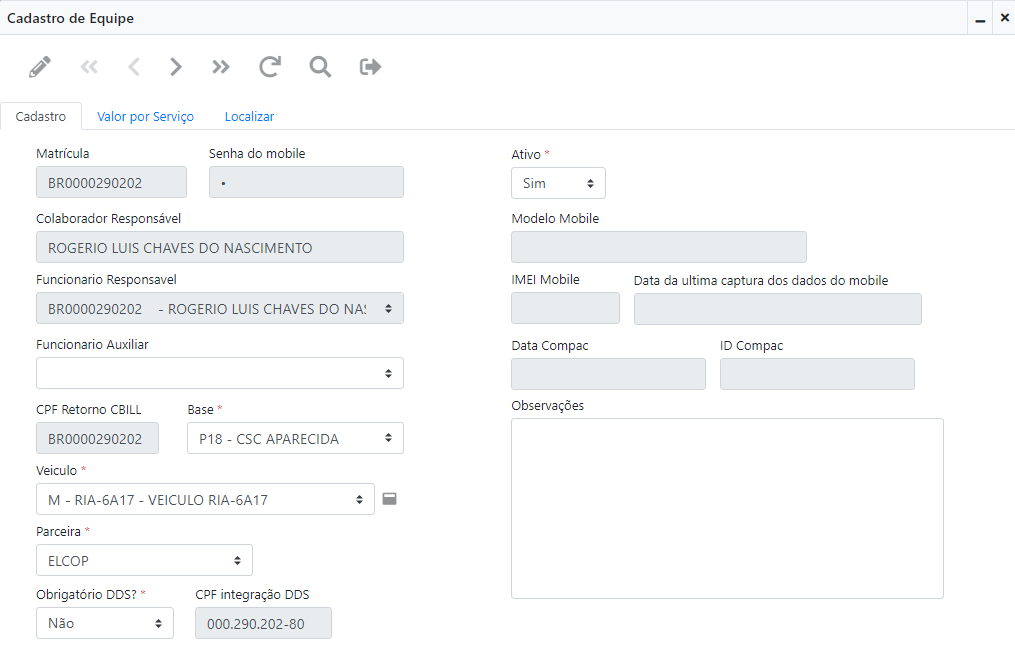Go to first record with double-left arrows

pos(89,67)
